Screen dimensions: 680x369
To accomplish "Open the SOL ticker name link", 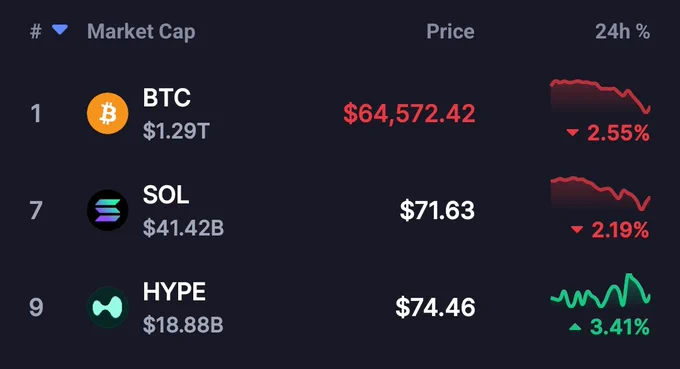I will pyautogui.click(x=166, y=195).
